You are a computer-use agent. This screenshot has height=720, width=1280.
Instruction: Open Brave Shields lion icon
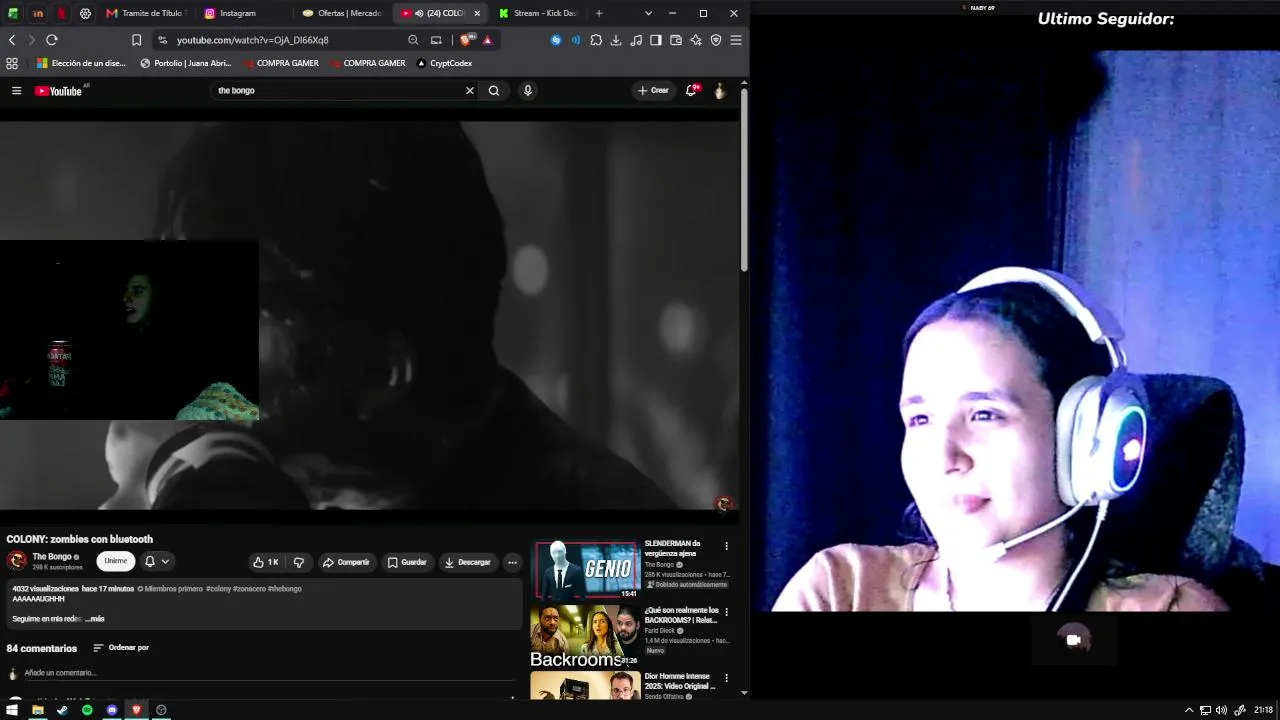pyautogui.click(x=467, y=40)
